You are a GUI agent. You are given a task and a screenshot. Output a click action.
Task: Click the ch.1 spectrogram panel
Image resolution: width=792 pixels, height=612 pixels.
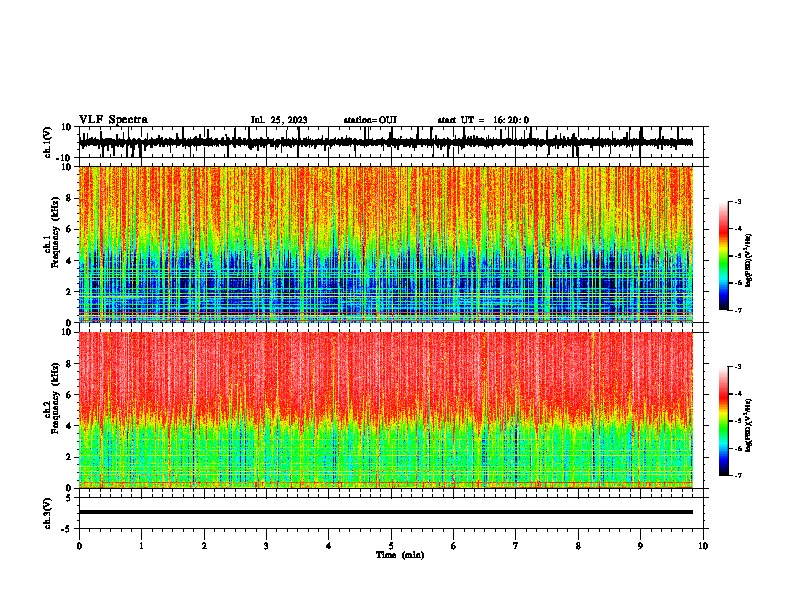pyautogui.click(x=386, y=244)
